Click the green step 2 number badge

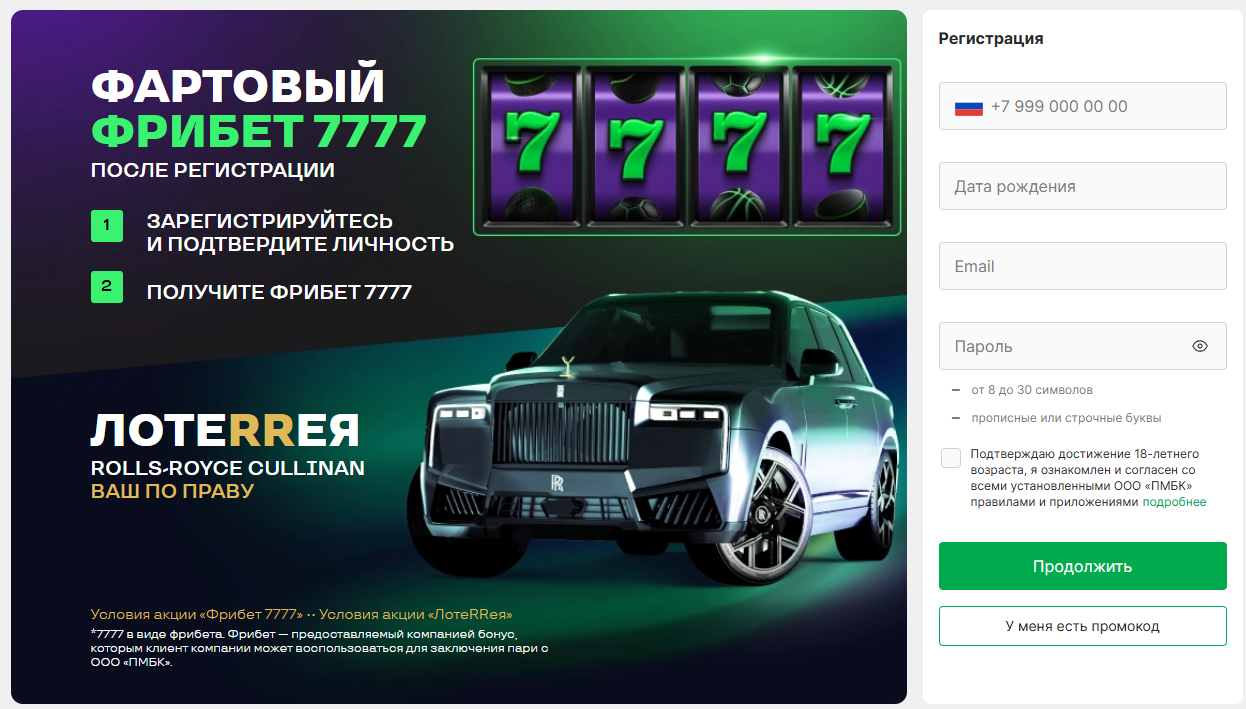click(107, 287)
